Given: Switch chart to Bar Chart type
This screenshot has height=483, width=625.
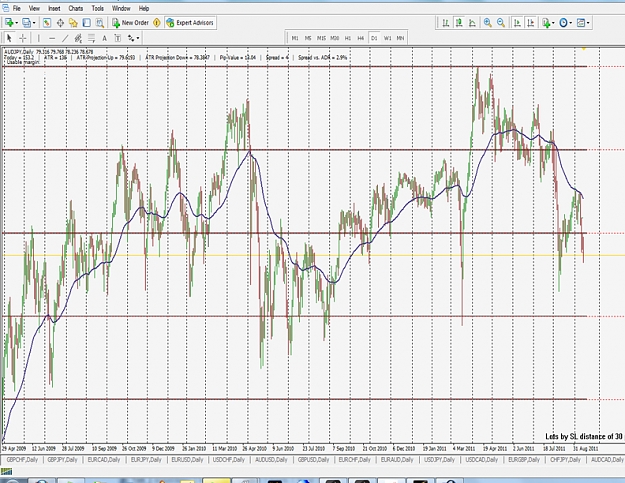Looking at the screenshot, I should [446, 23].
